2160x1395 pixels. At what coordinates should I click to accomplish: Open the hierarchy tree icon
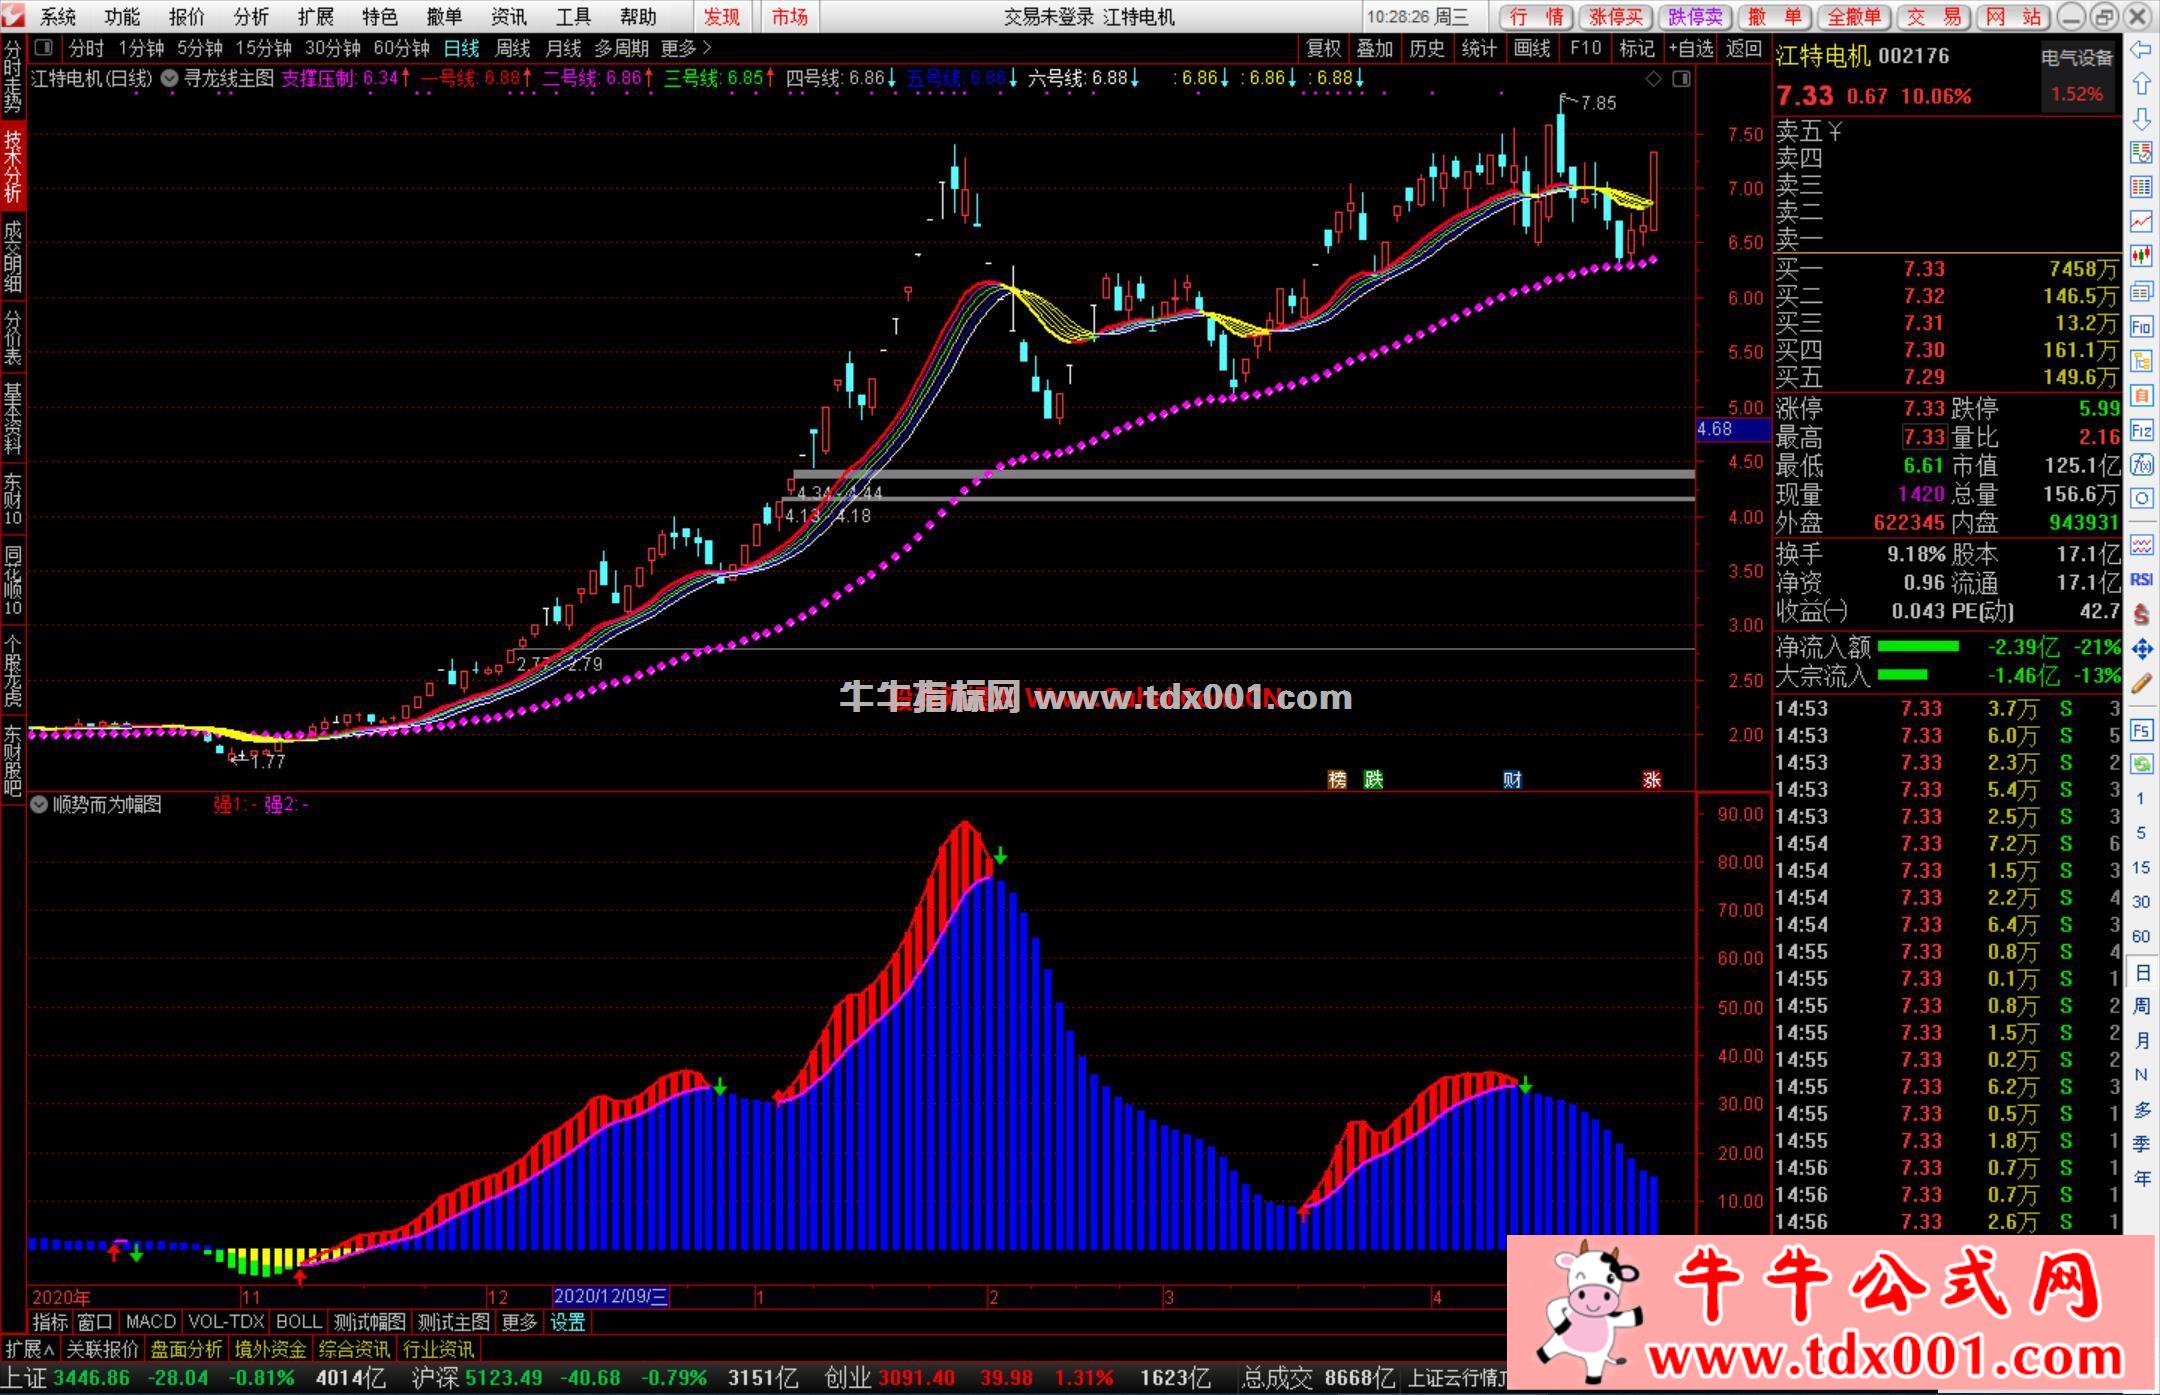click(2141, 361)
